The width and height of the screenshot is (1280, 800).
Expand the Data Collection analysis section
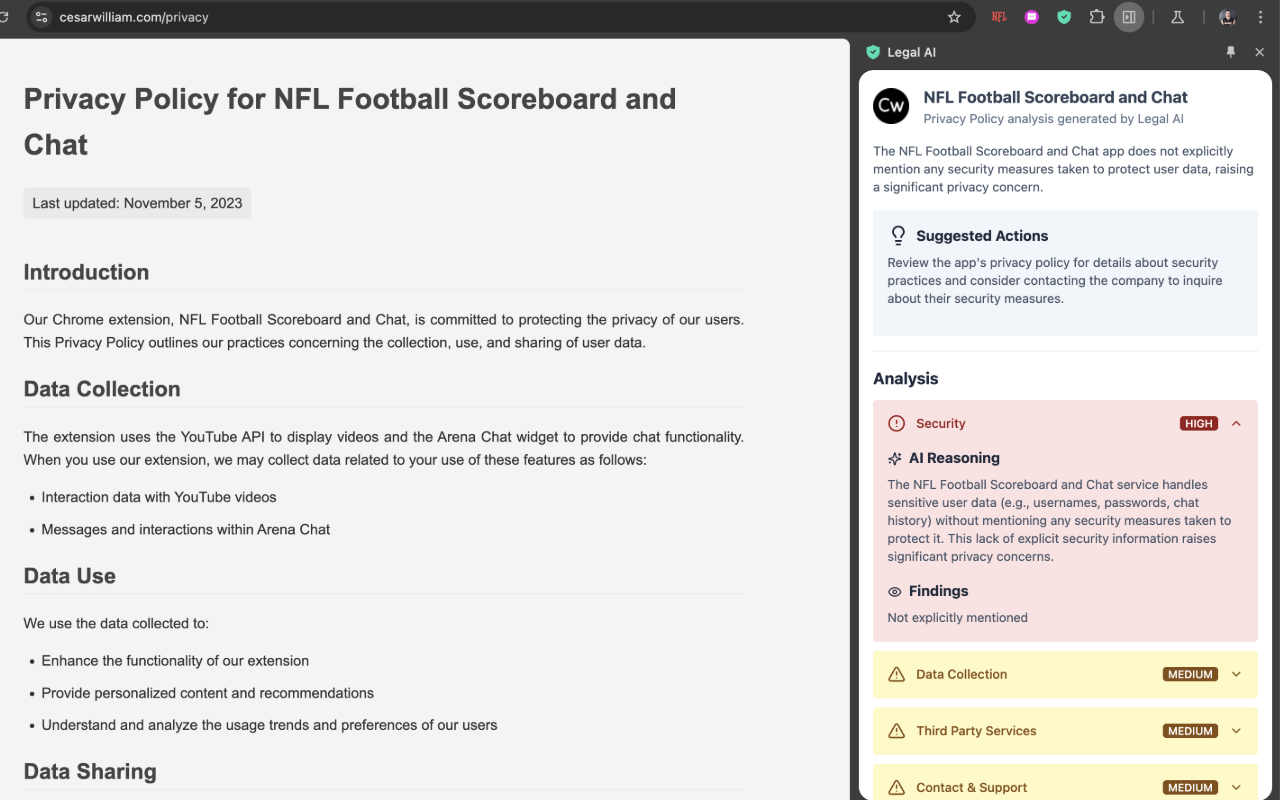[x=1236, y=674]
